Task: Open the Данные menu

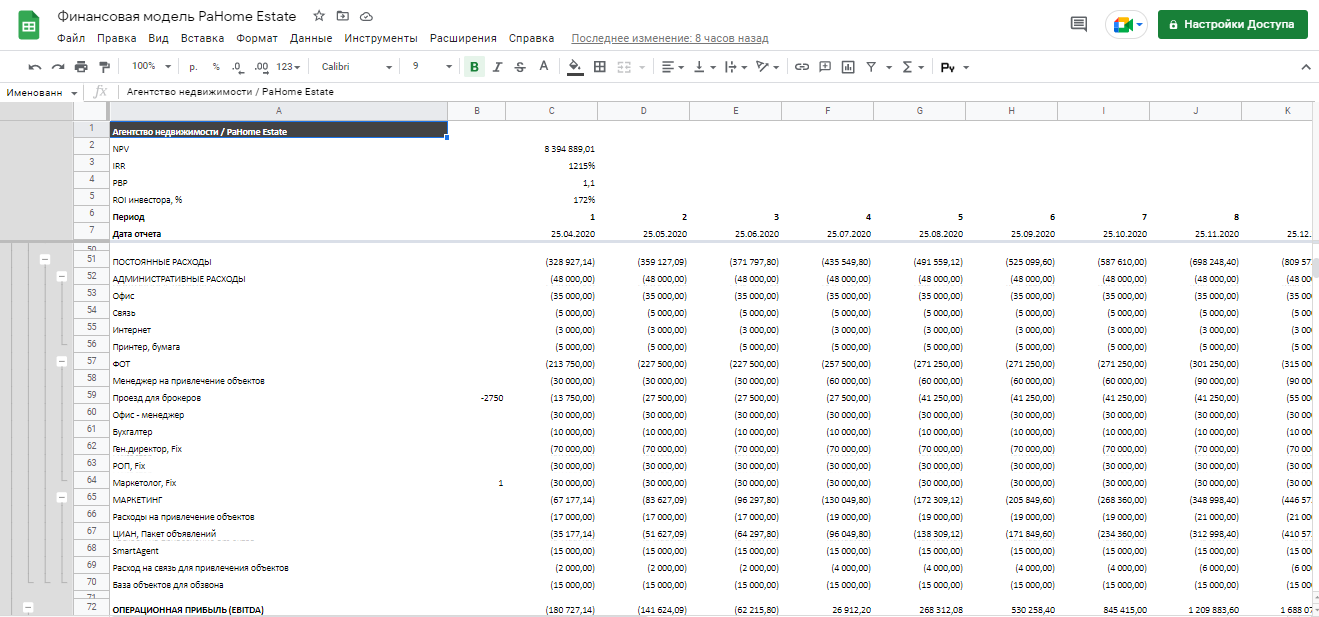Action: (311, 38)
